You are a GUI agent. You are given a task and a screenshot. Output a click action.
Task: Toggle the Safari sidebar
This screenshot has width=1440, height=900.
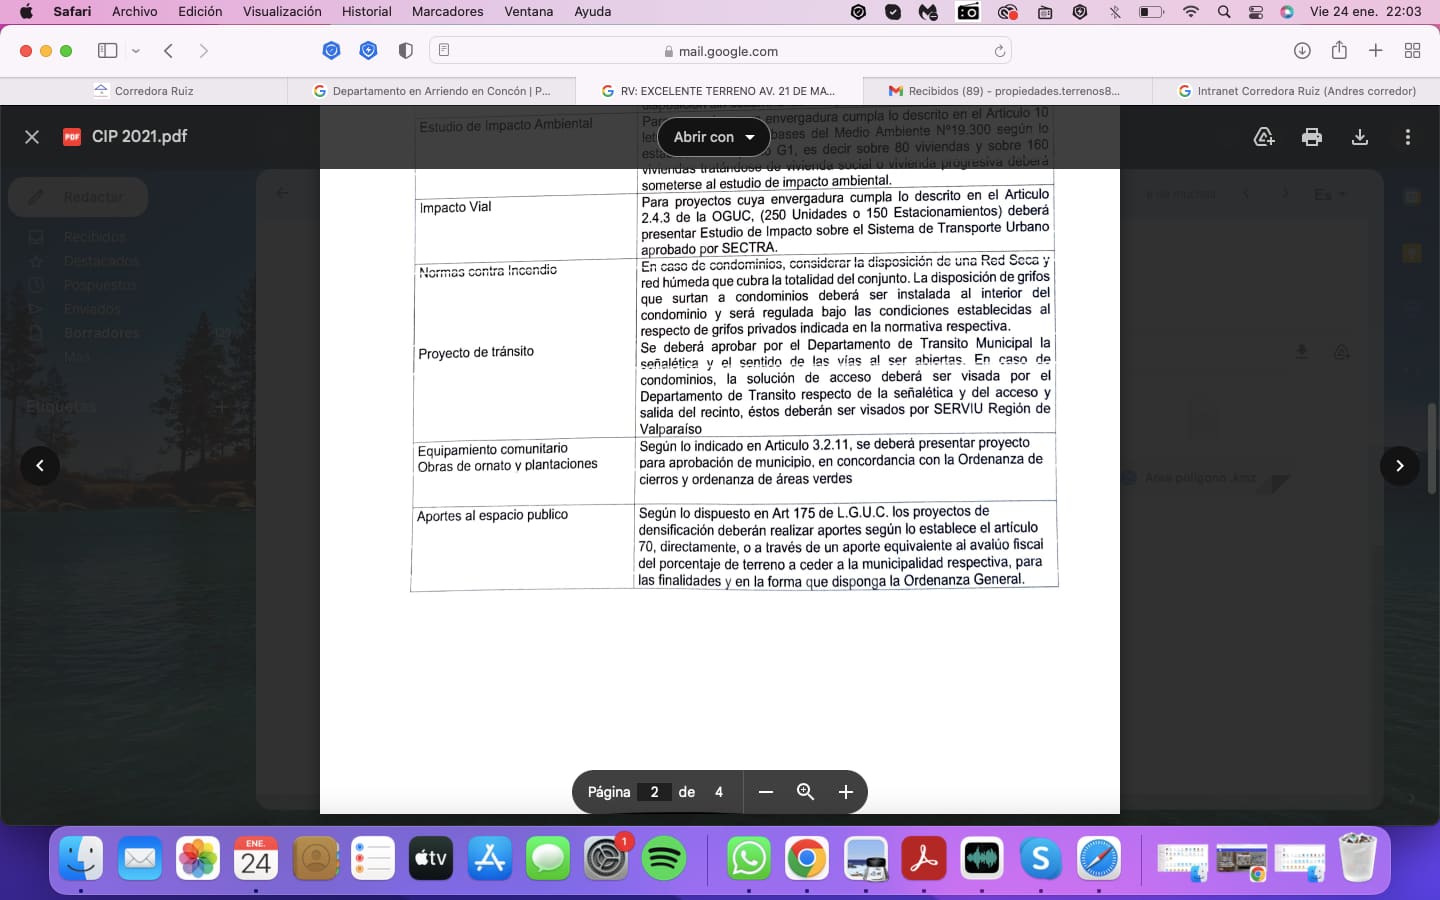tap(107, 51)
